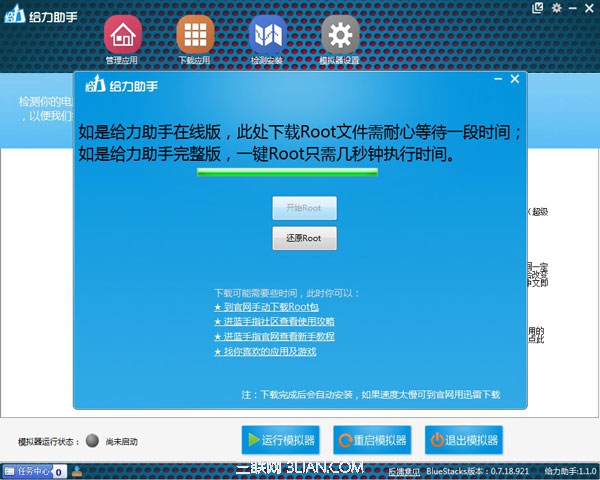Image resolution: width=600 pixels, height=480 pixels.
Task: Open link 进蓝手指社区查看使用攻略
Action: point(274,322)
